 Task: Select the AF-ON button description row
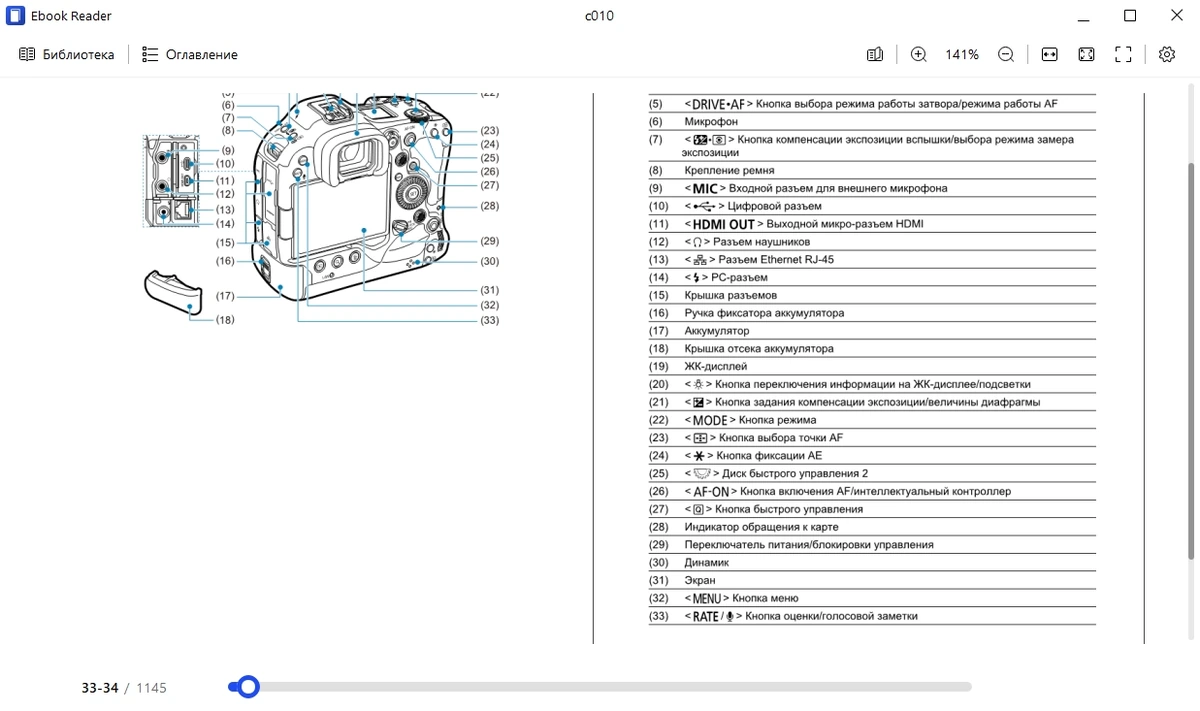[872, 492]
